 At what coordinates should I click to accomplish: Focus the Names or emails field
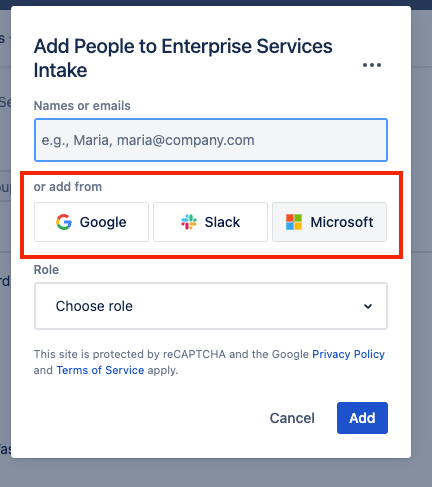(211, 140)
